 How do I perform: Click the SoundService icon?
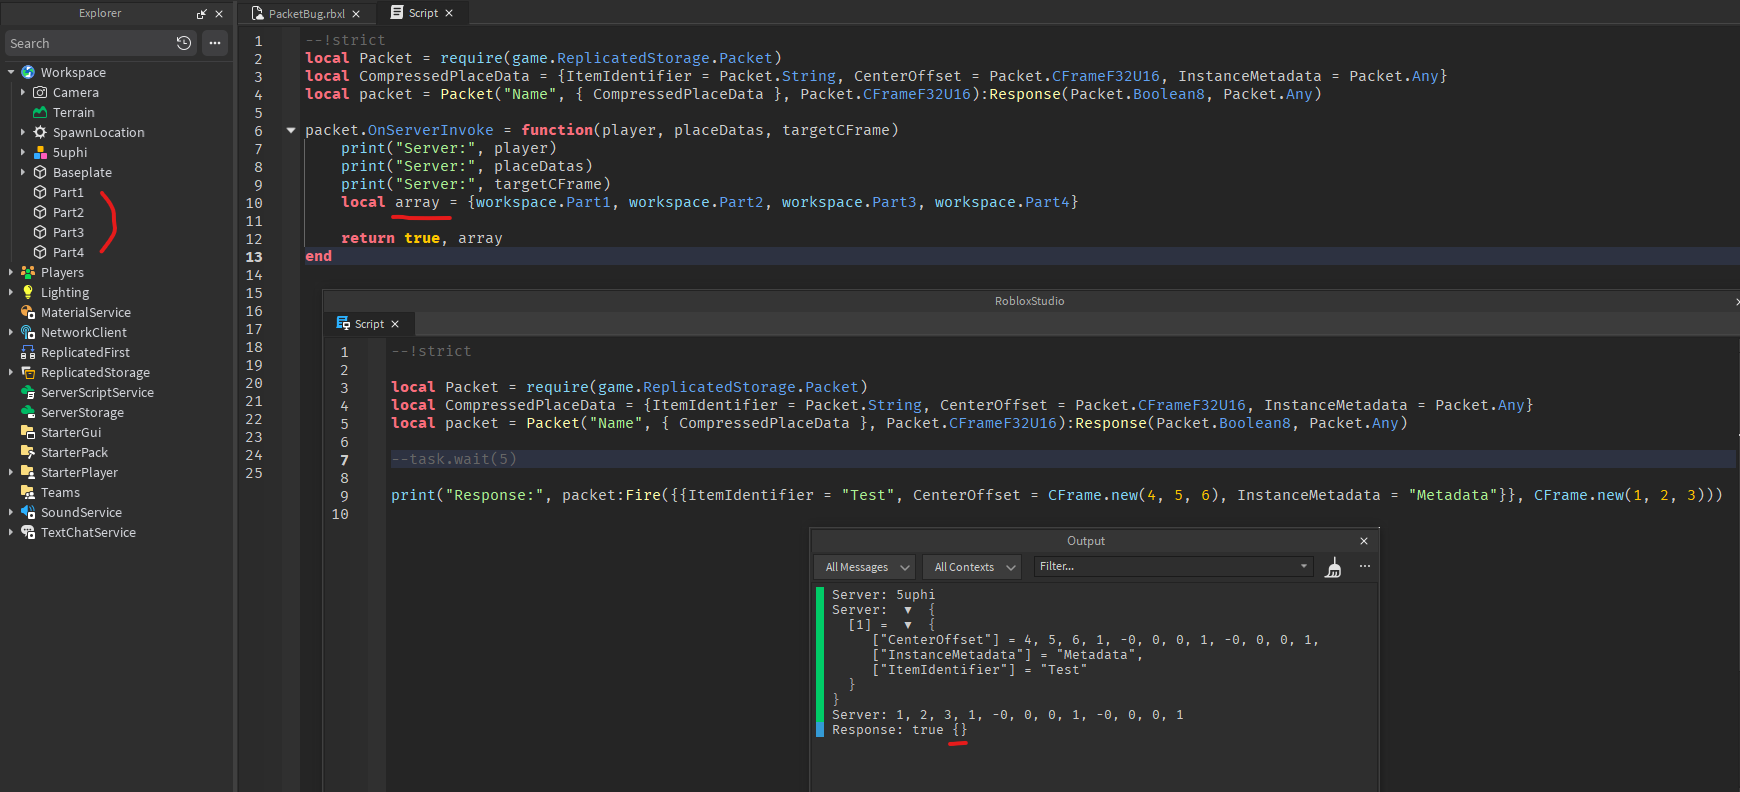[28, 512]
